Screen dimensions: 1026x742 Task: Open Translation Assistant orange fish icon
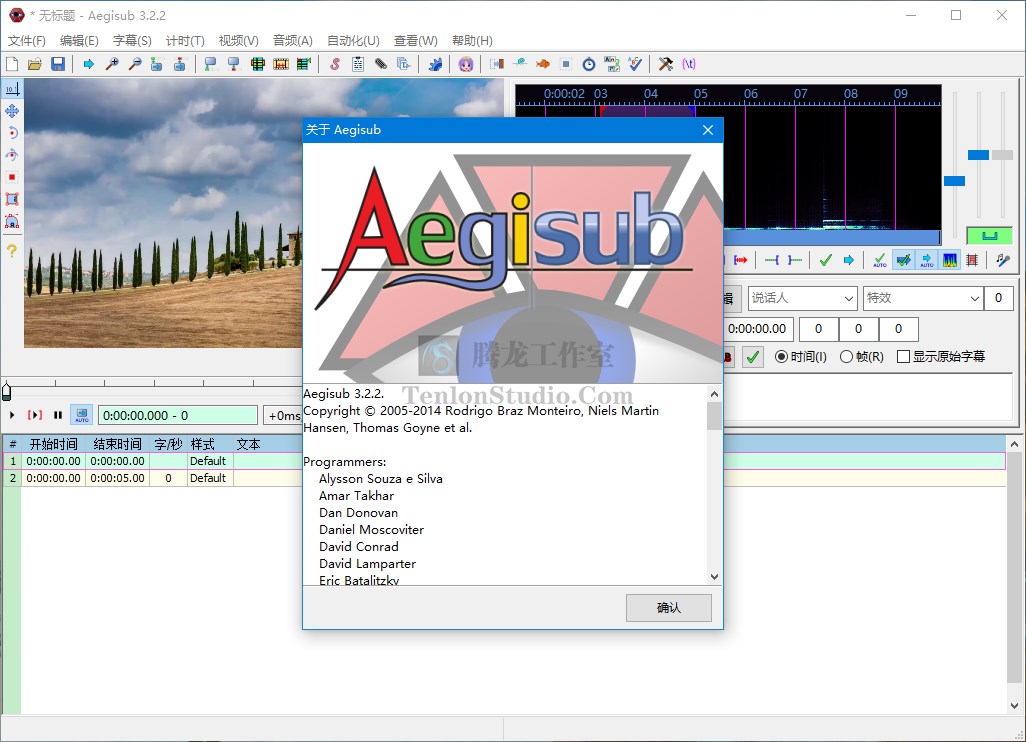point(542,63)
